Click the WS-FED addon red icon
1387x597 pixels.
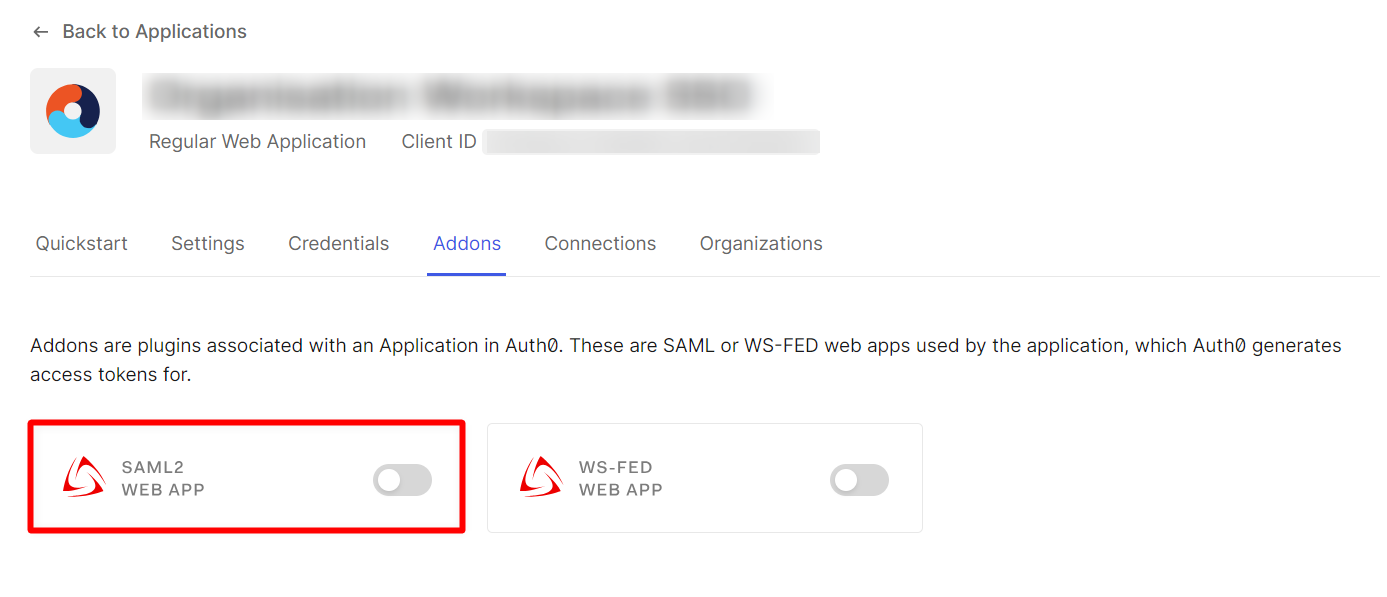click(541, 477)
